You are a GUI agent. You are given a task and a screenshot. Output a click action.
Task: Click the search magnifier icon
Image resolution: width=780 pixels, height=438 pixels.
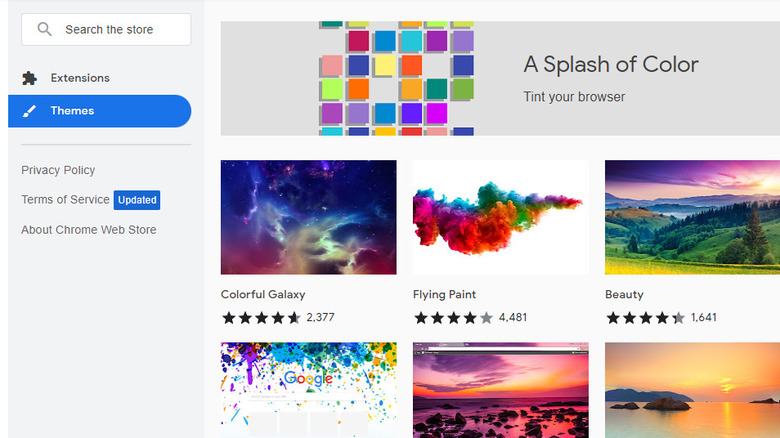(44, 29)
